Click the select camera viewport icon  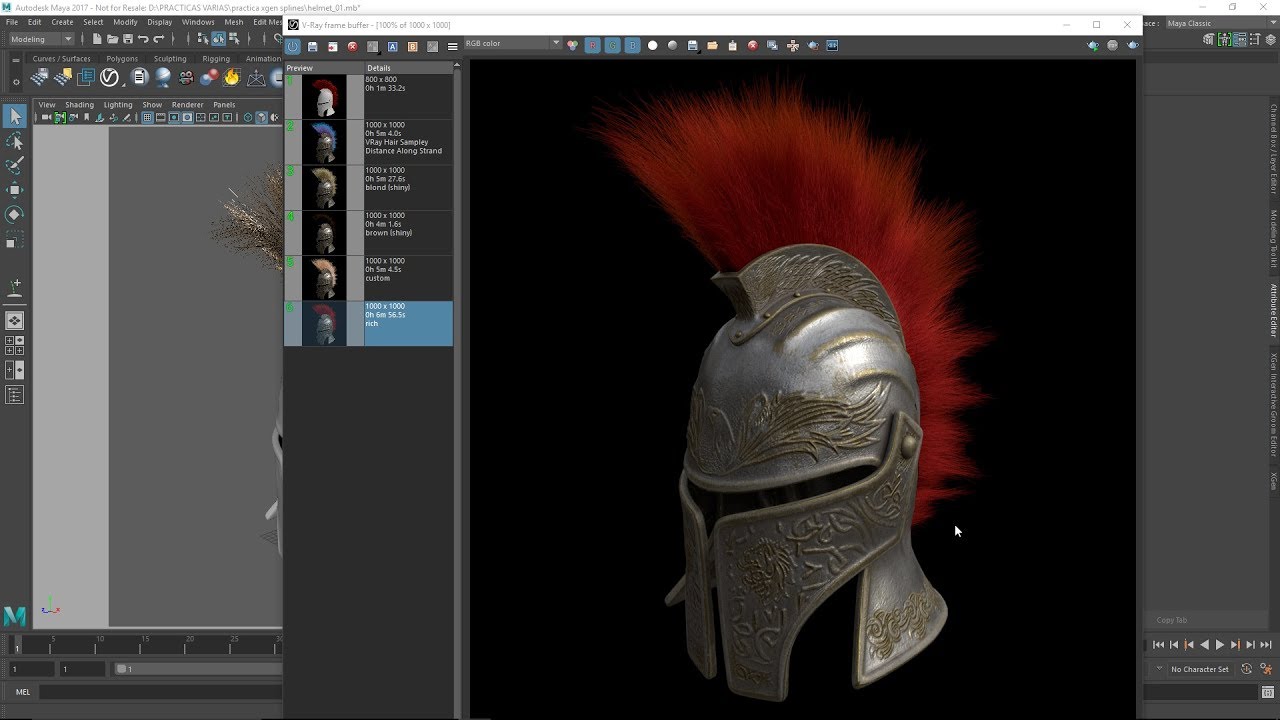(46, 117)
